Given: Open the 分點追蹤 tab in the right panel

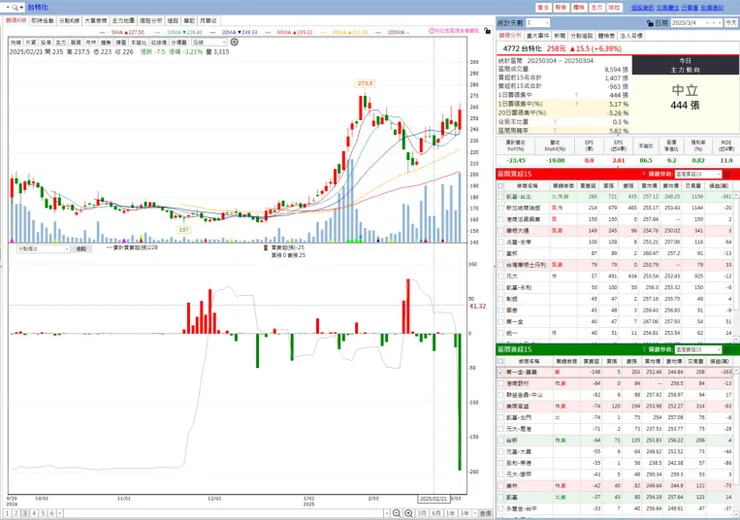Looking at the screenshot, I should click(581, 36).
